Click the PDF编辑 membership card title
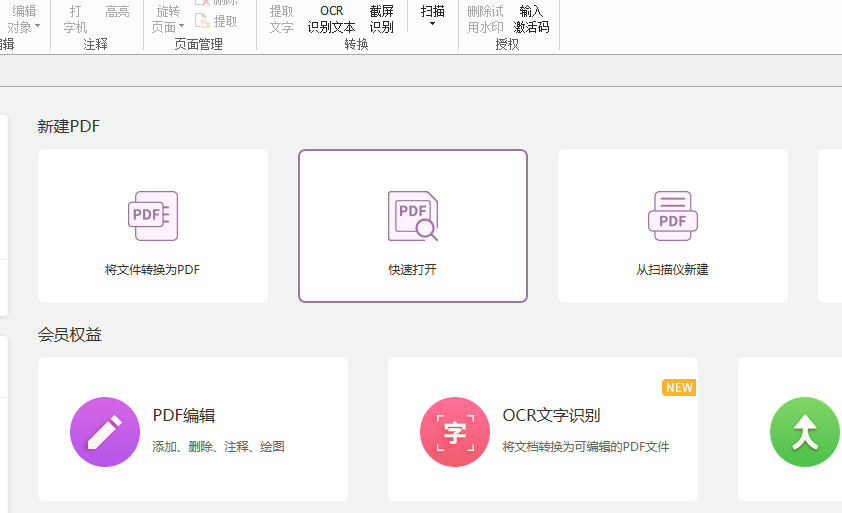The height and width of the screenshot is (513, 842). point(184,416)
